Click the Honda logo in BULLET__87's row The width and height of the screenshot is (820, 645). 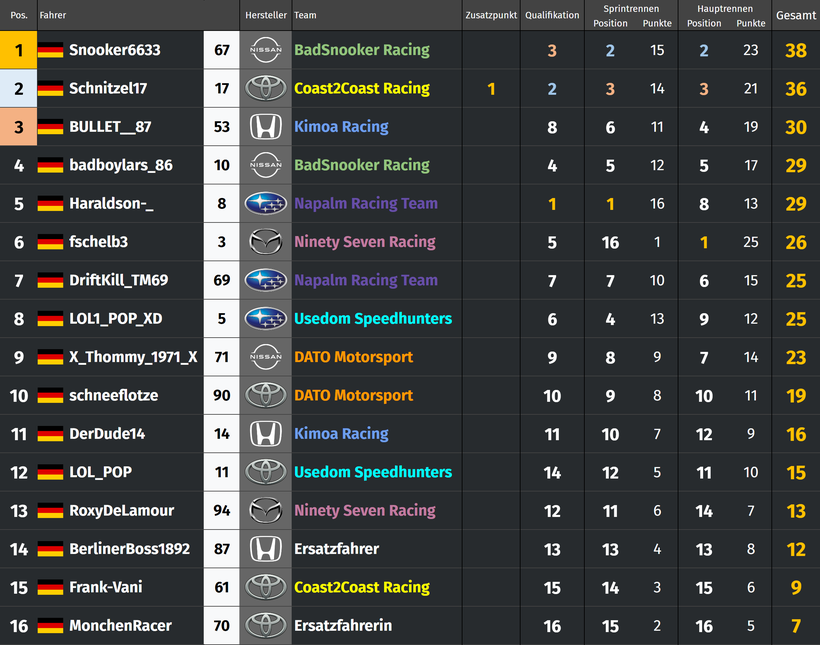[x=266, y=127]
